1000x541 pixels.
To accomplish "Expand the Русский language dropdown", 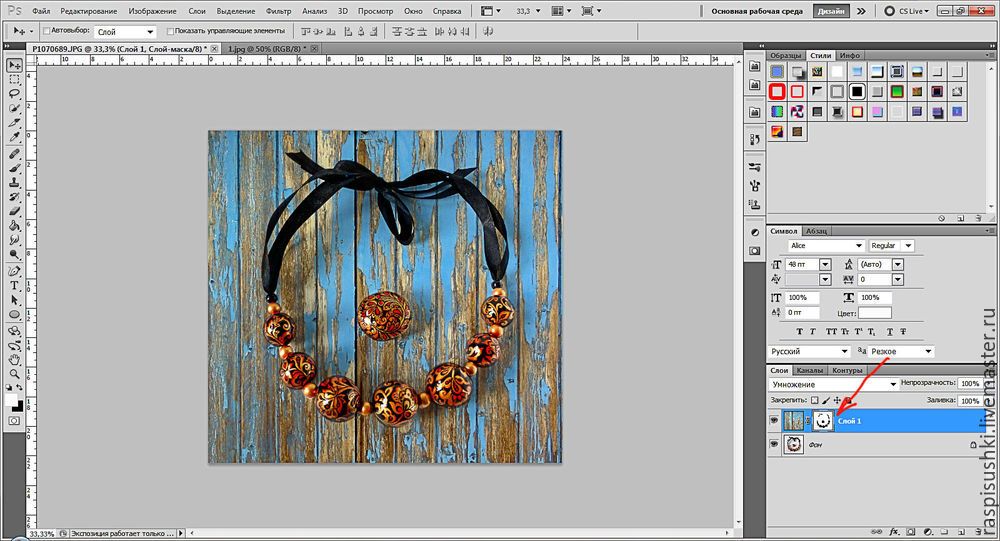I will [809, 352].
